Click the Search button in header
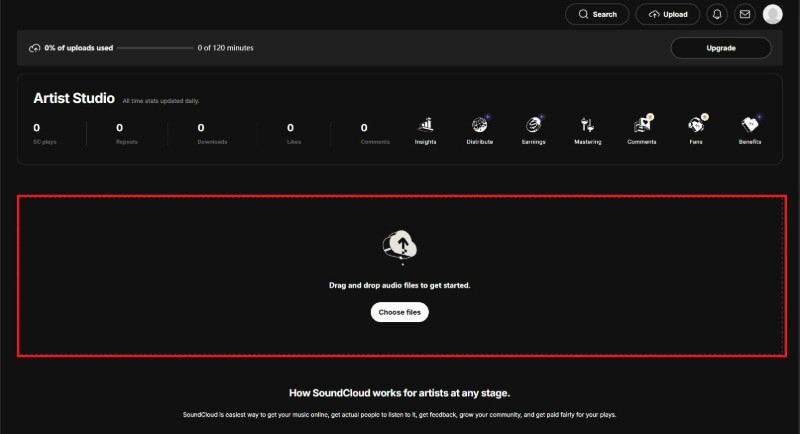 [597, 14]
